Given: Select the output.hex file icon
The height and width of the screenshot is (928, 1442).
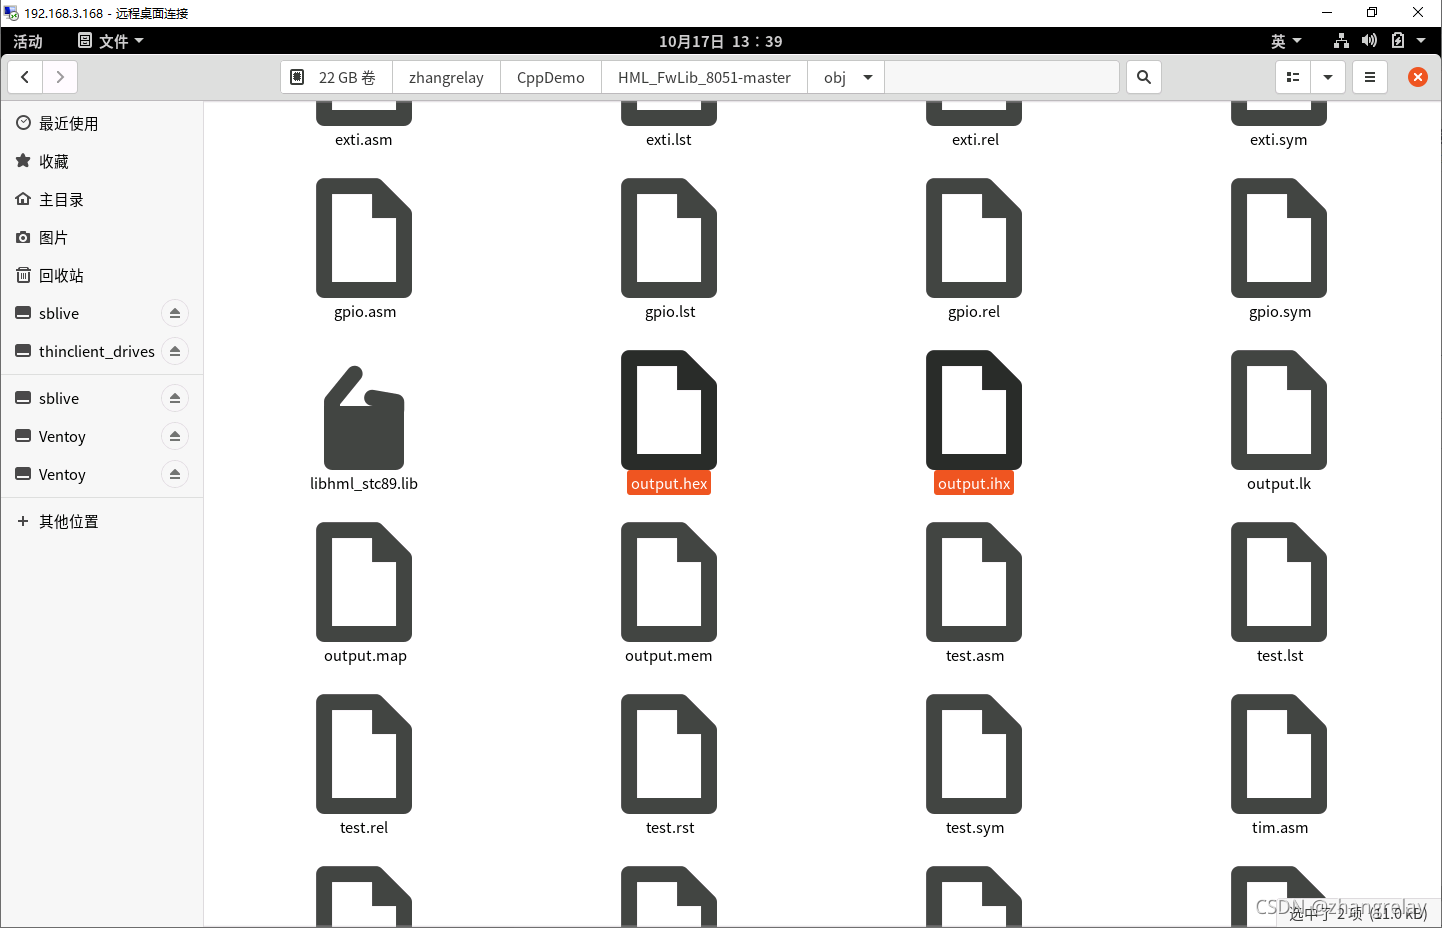Looking at the screenshot, I should pyautogui.click(x=669, y=410).
